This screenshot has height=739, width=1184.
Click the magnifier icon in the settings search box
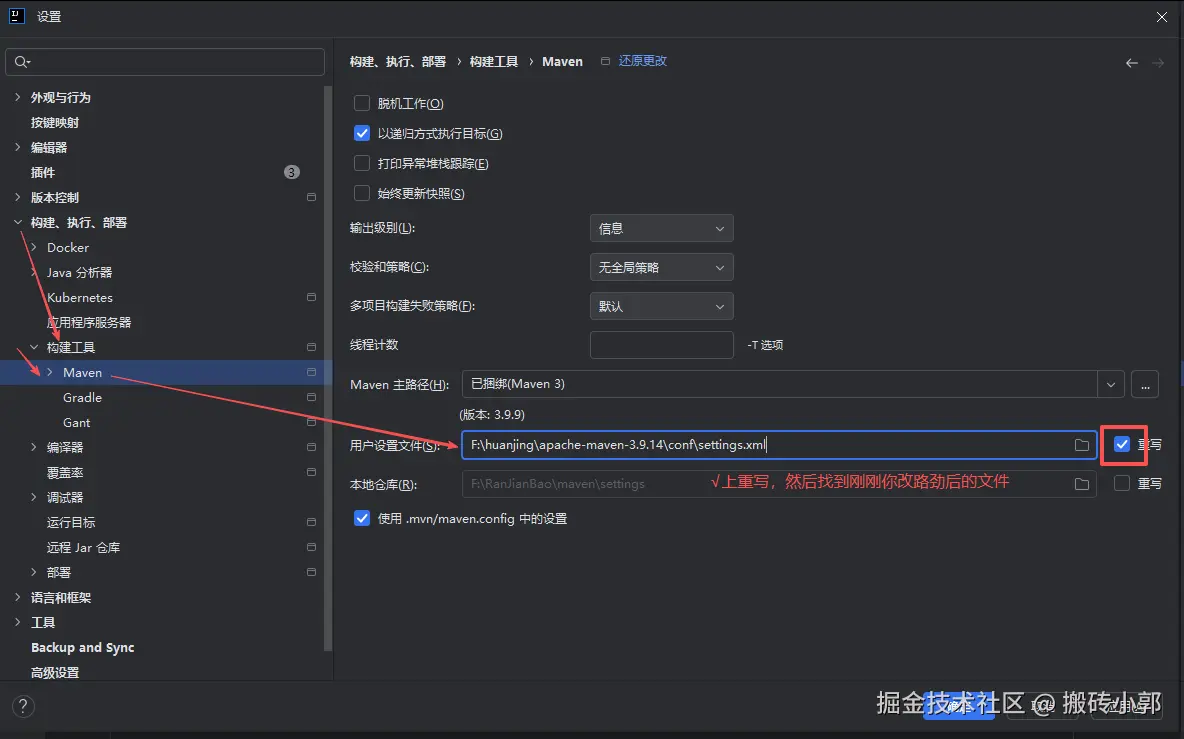[x=20, y=61]
